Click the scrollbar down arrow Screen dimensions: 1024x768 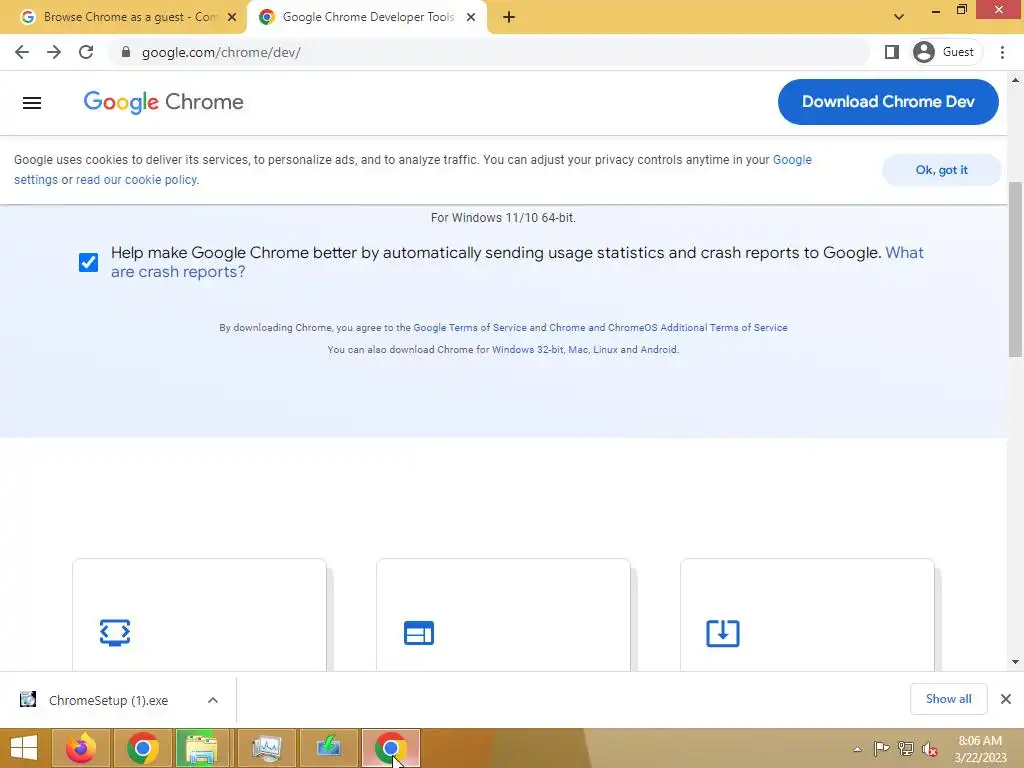tap(1015, 662)
